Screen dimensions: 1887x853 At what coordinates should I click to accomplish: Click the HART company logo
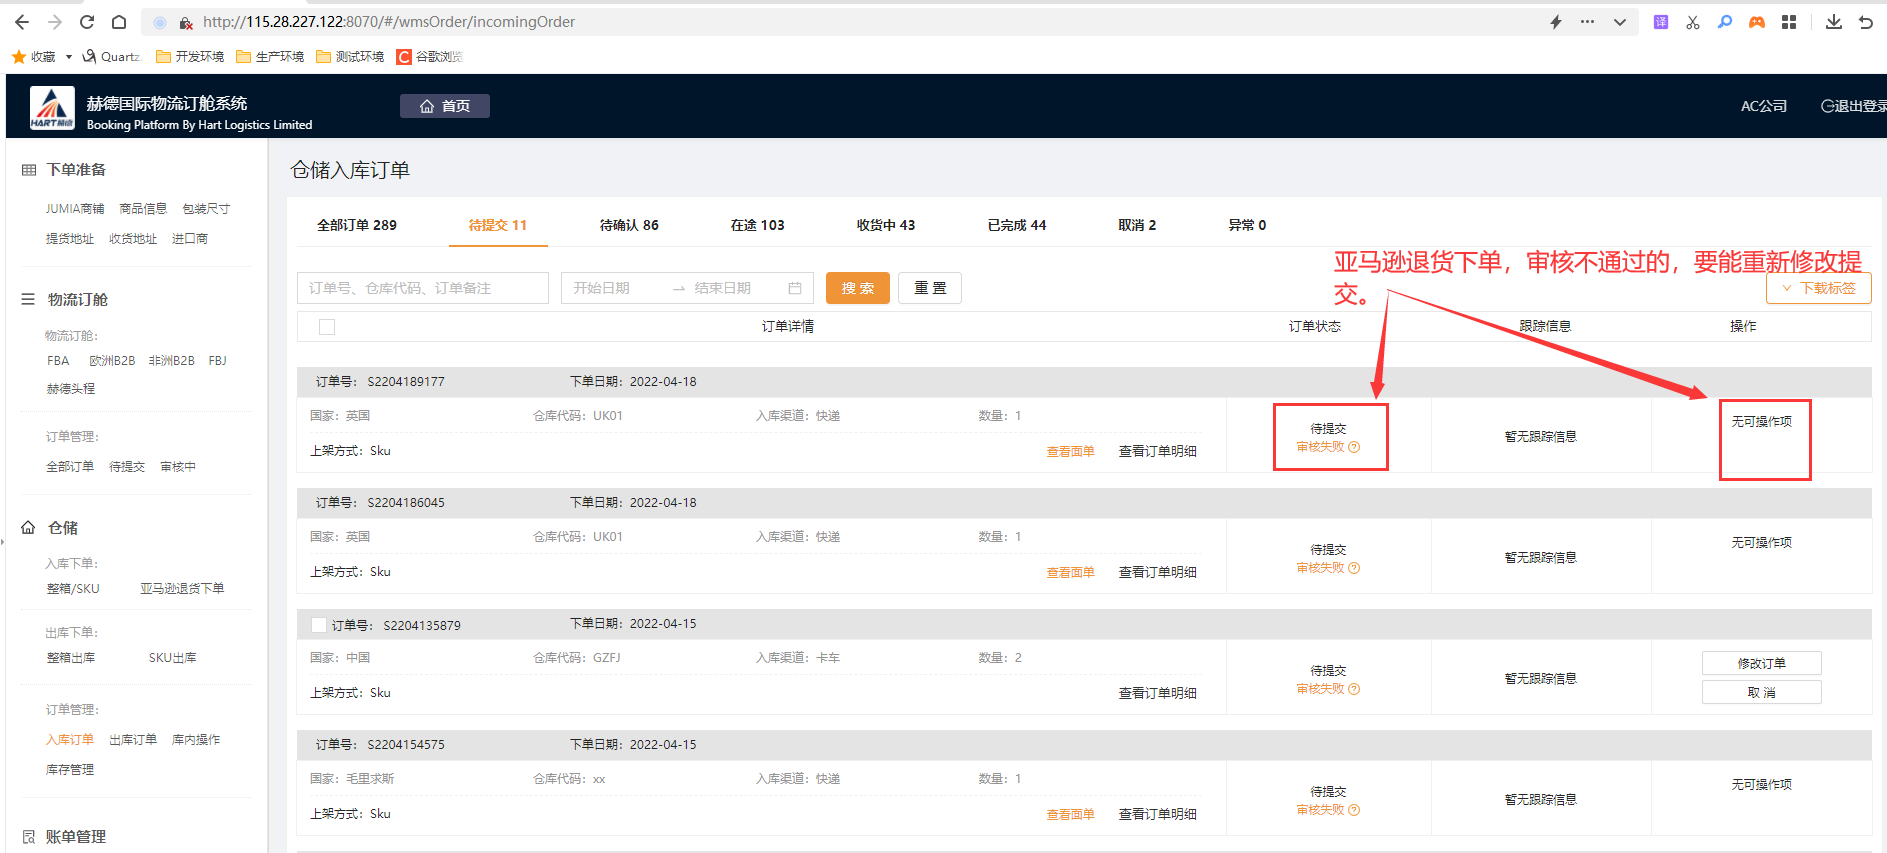[x=52, y=108]
